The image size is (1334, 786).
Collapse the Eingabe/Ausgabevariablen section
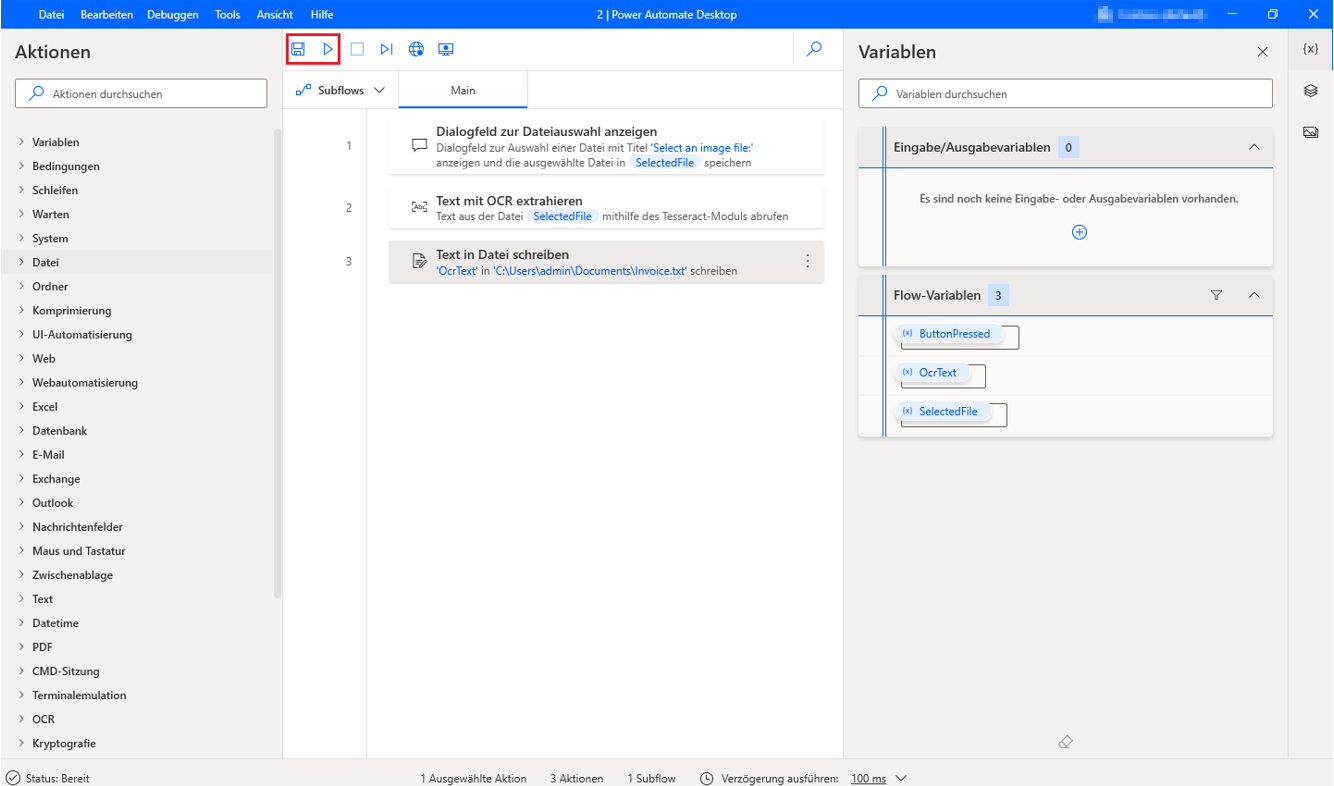click(x=1254, y=147)
